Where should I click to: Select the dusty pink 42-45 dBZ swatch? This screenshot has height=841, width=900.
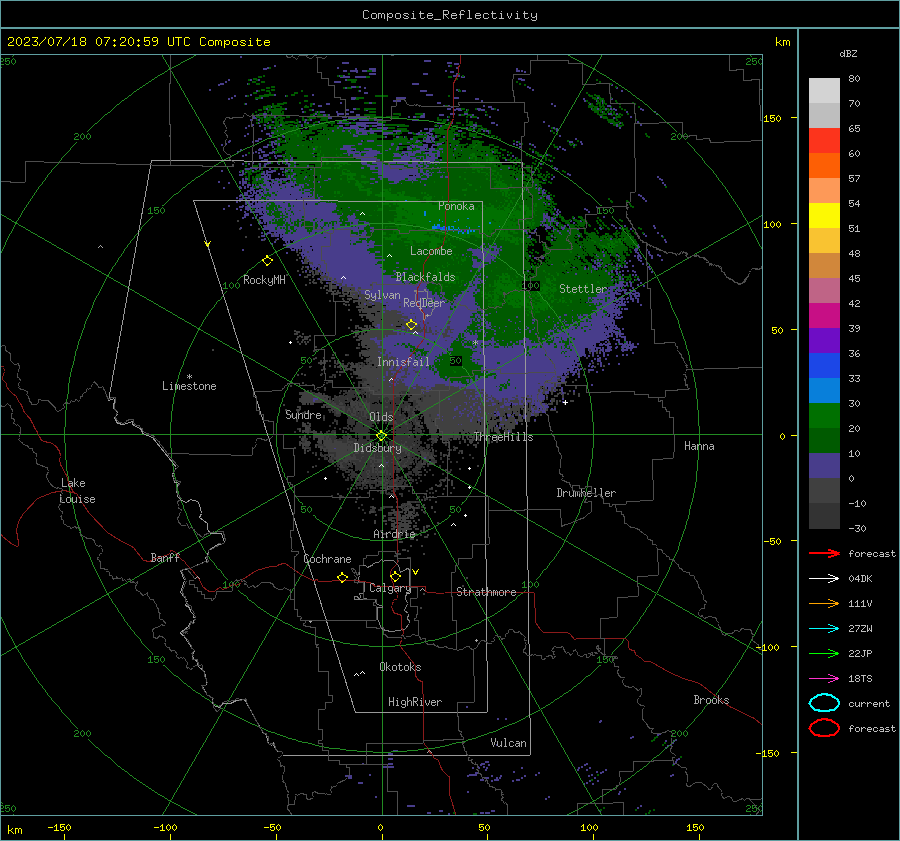(824, 290)
